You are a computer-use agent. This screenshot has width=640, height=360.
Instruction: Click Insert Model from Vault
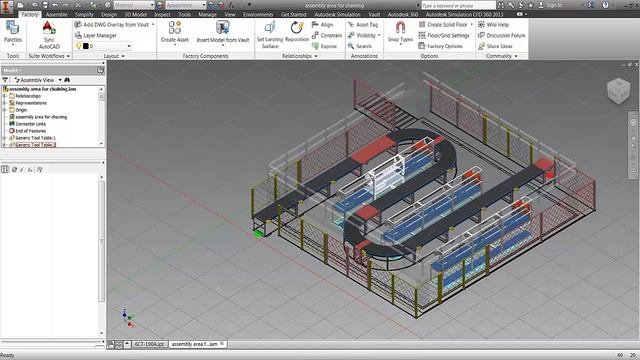pos(223,32)
